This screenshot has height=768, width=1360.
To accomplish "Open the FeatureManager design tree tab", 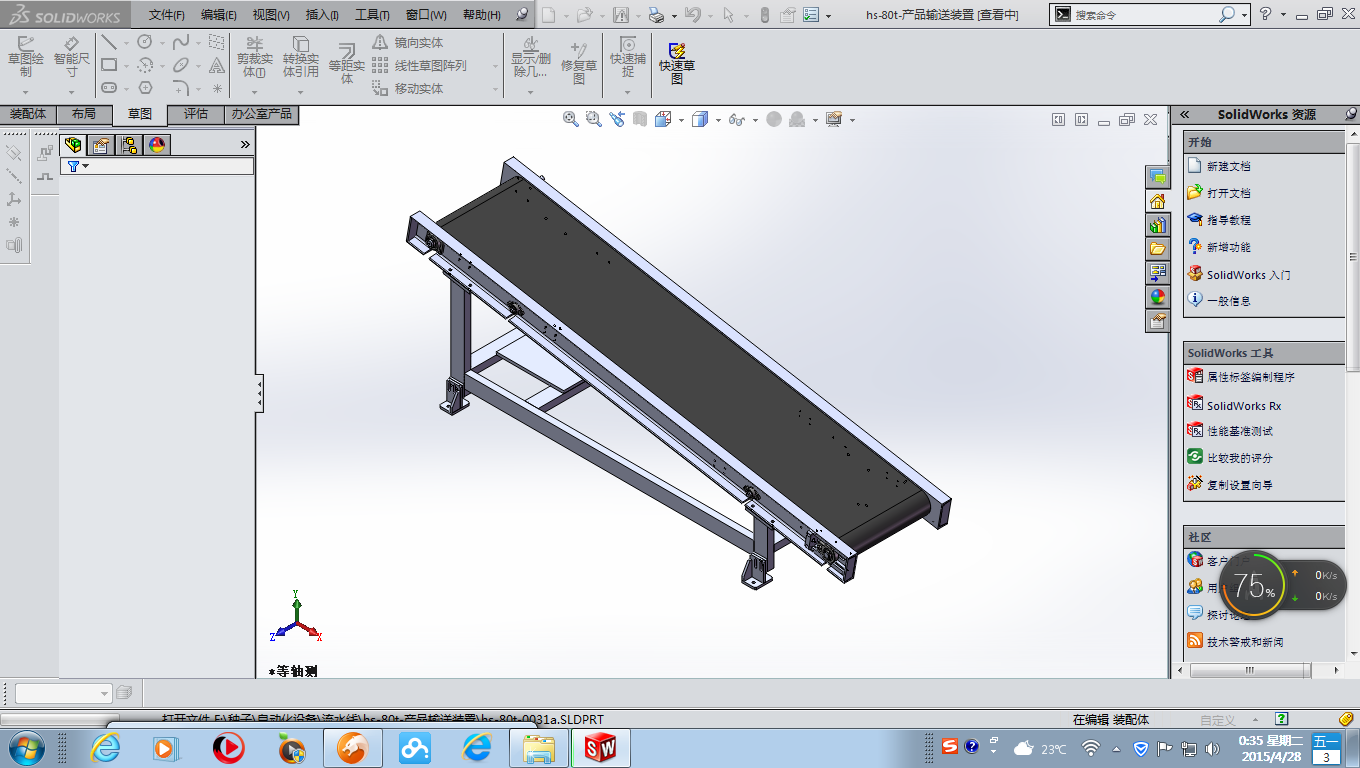I will (73, 145).
